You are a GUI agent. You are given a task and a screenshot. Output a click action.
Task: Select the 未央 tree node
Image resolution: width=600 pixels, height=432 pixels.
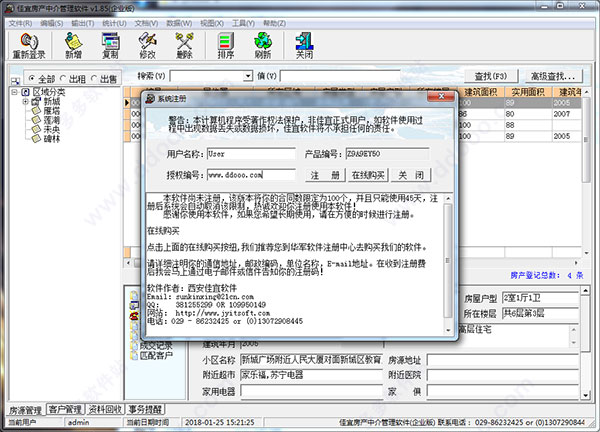tap(52, 129)
